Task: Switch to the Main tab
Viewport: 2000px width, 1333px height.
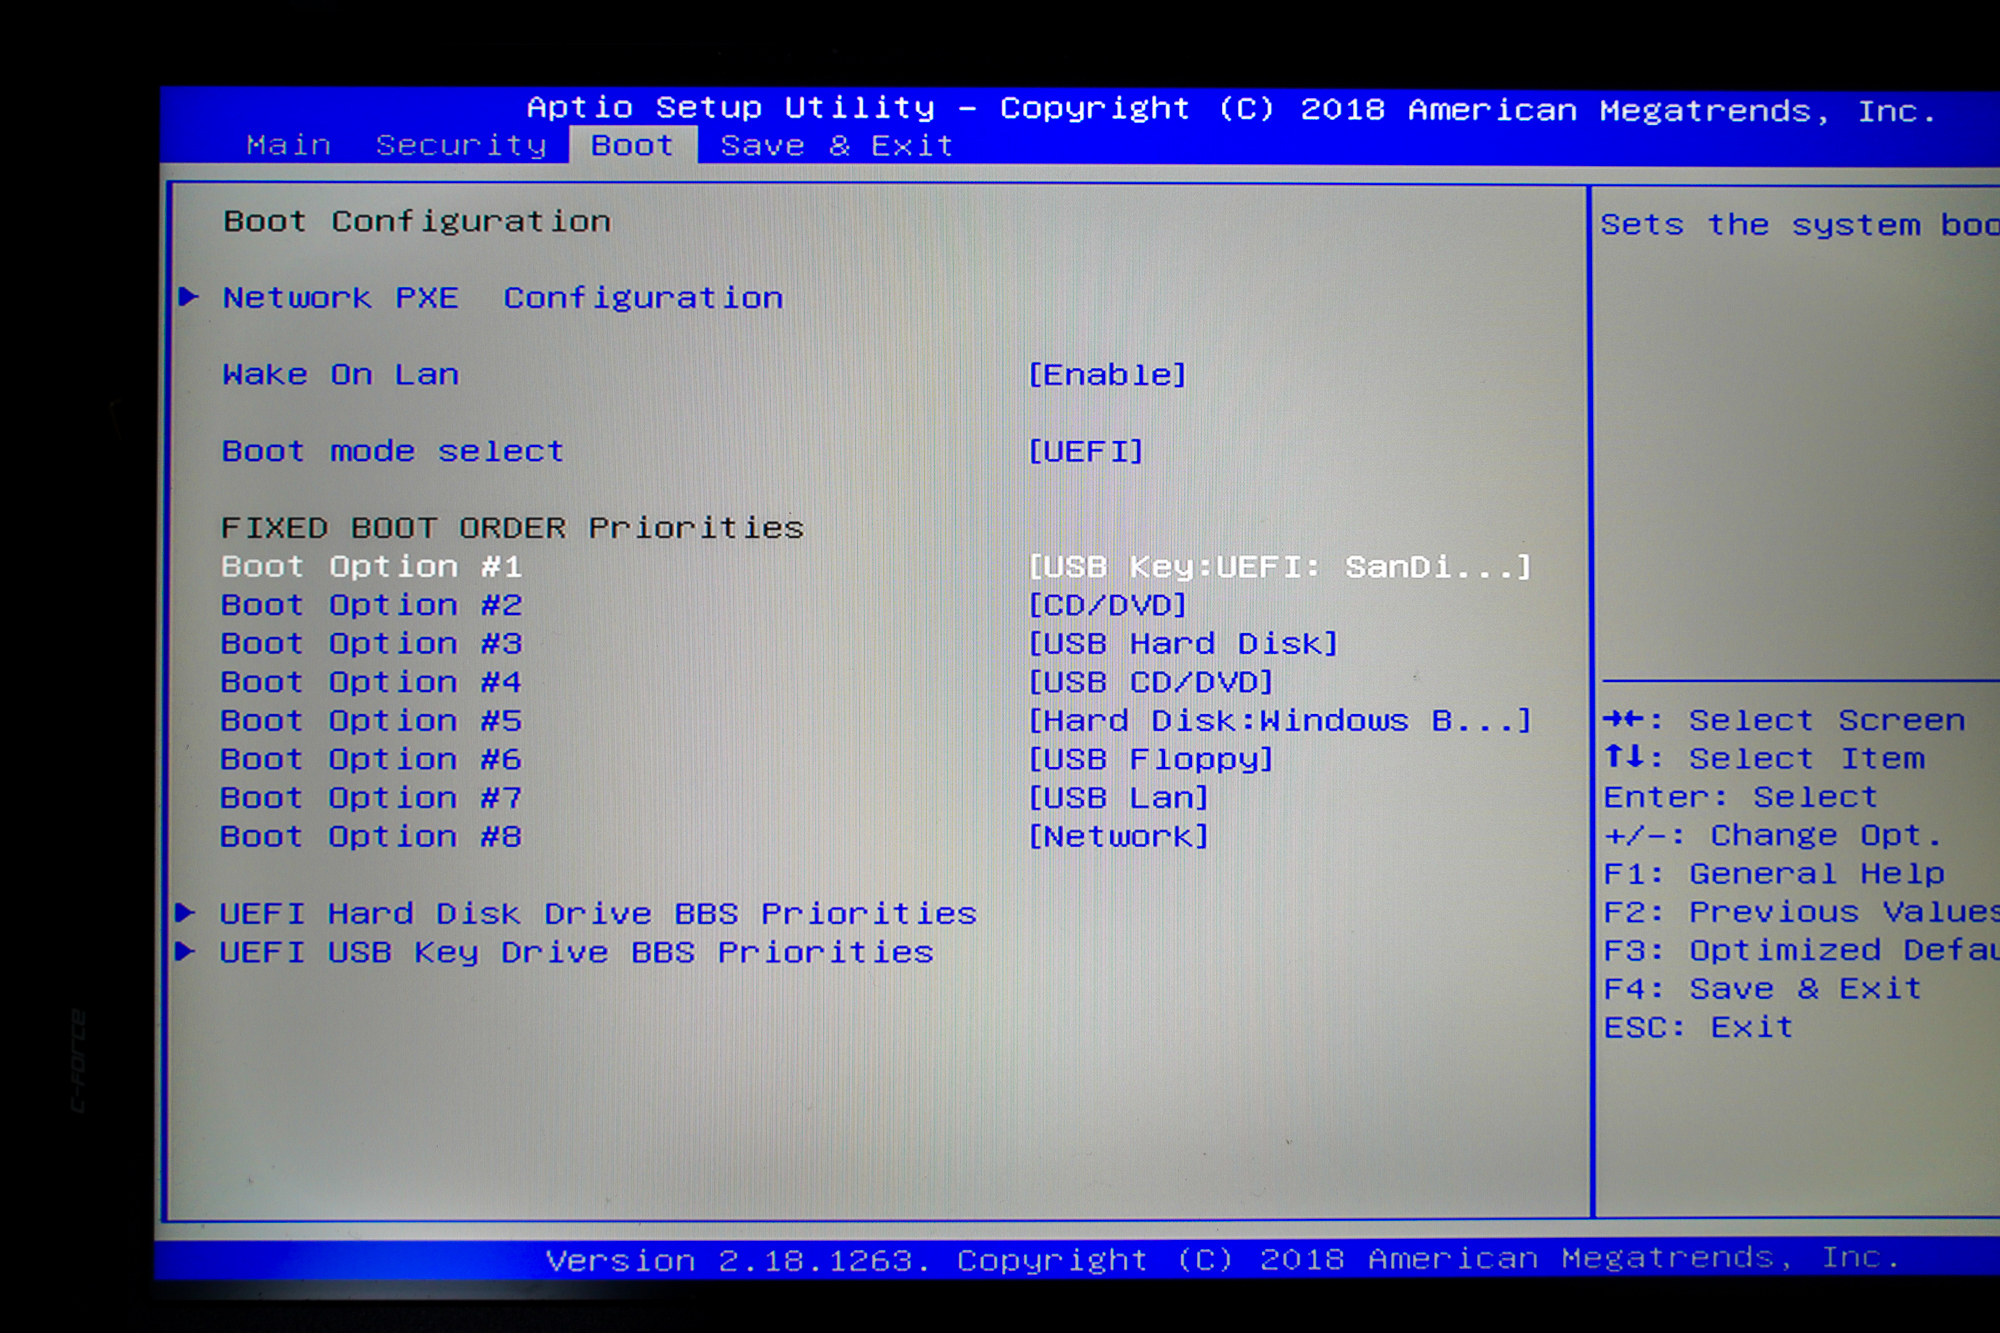Action: pos(288,146)
